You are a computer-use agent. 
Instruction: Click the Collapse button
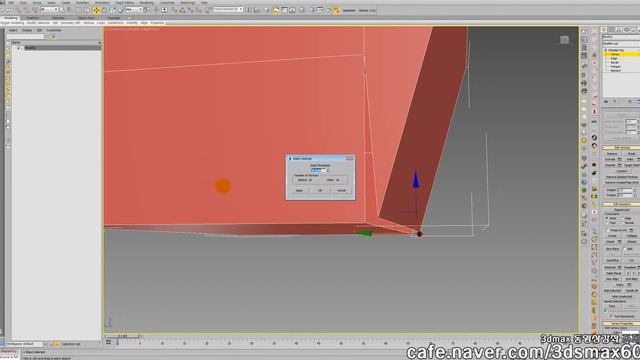631,236
